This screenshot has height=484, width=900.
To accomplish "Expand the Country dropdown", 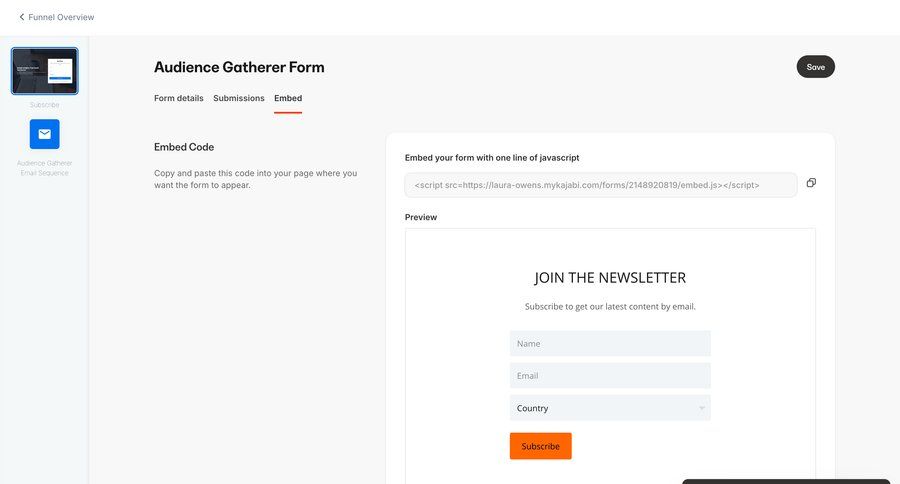I will [x=600, y=408].
